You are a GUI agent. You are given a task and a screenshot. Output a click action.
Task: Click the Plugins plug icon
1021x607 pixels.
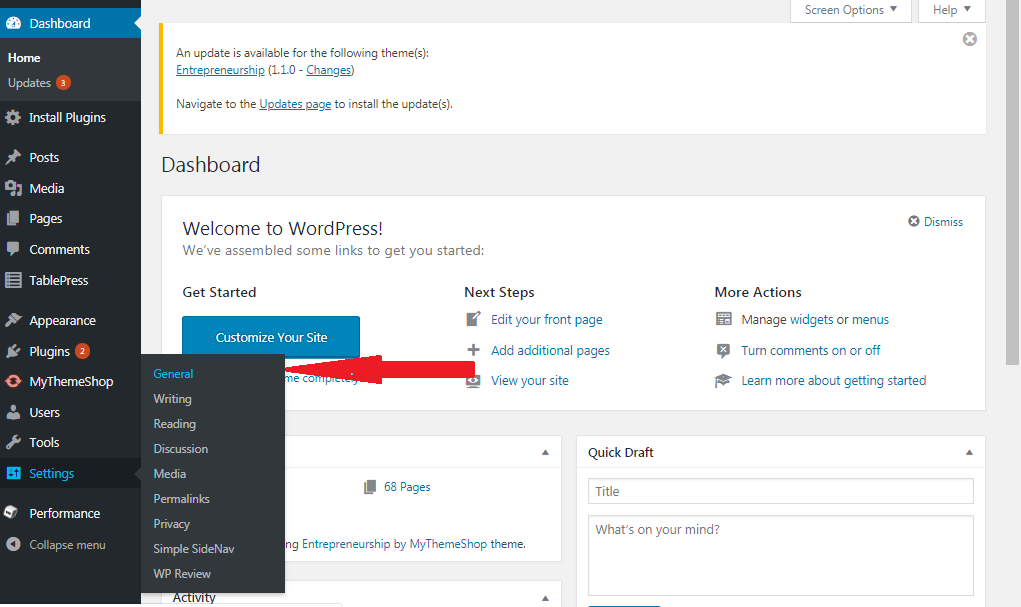[x=13, y=352]
